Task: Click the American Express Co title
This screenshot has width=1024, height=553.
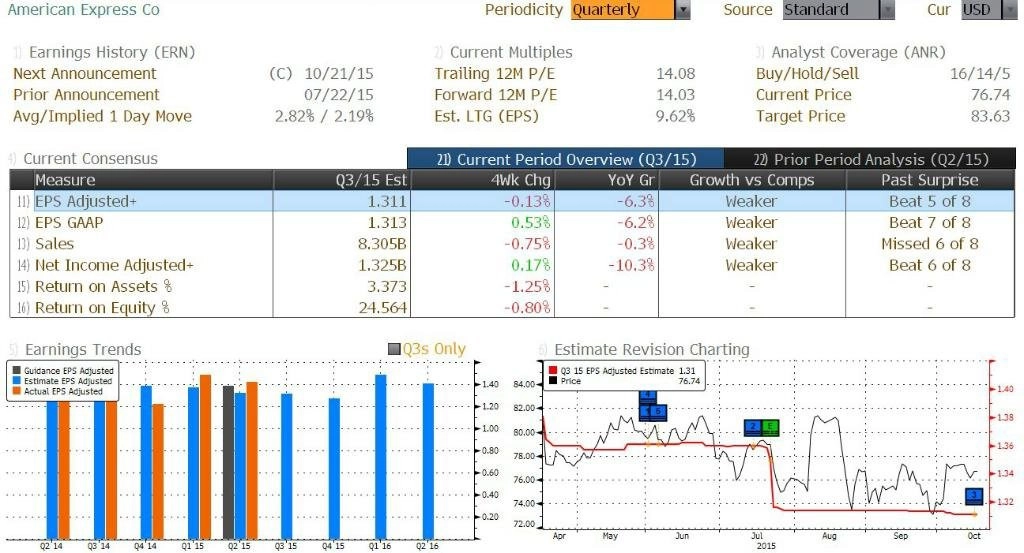Action: pyautogui.click(x=84, y=10)
